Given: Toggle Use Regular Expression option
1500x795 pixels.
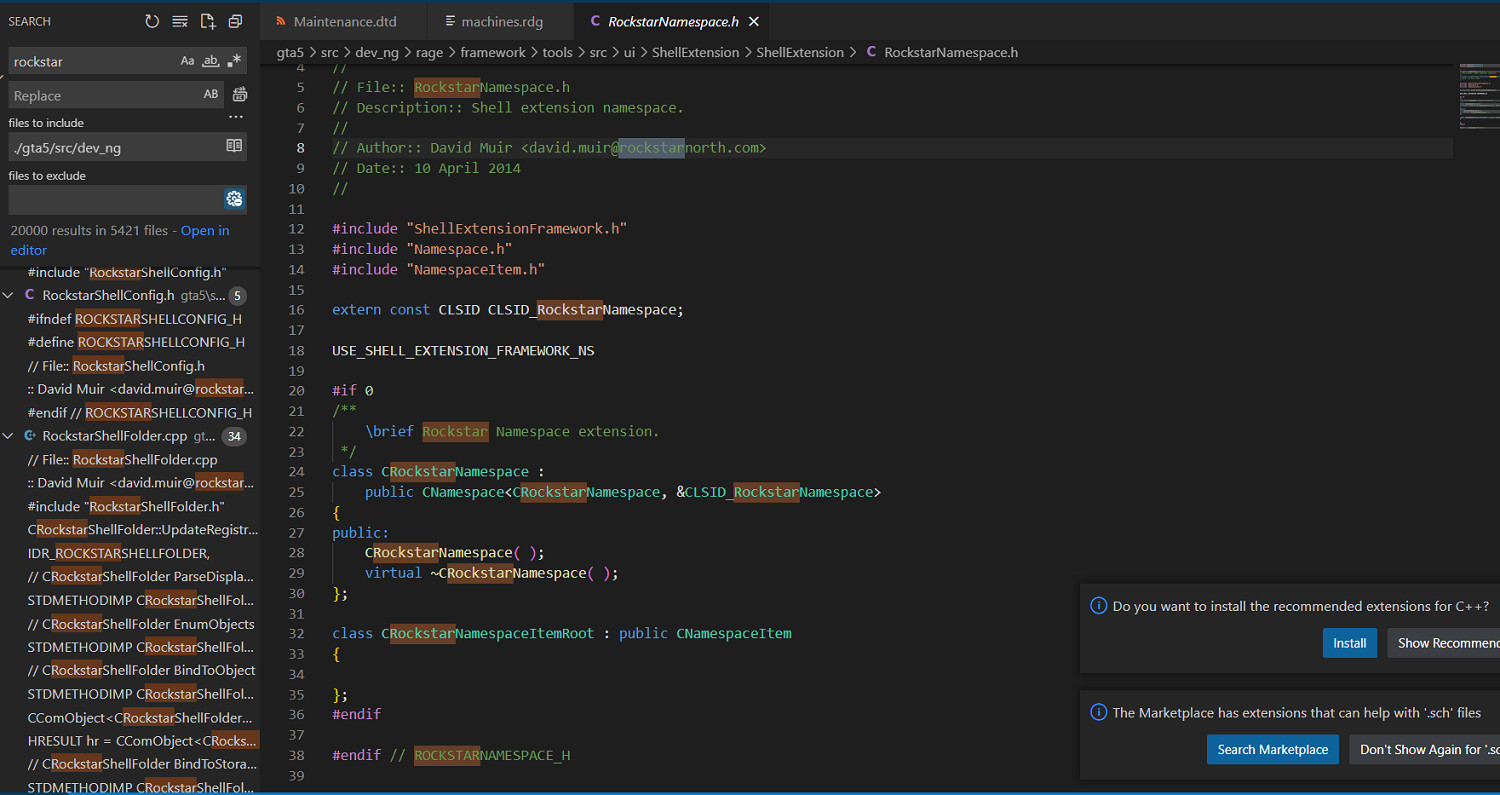Looking at the screenshot, I should coord(234,61).
